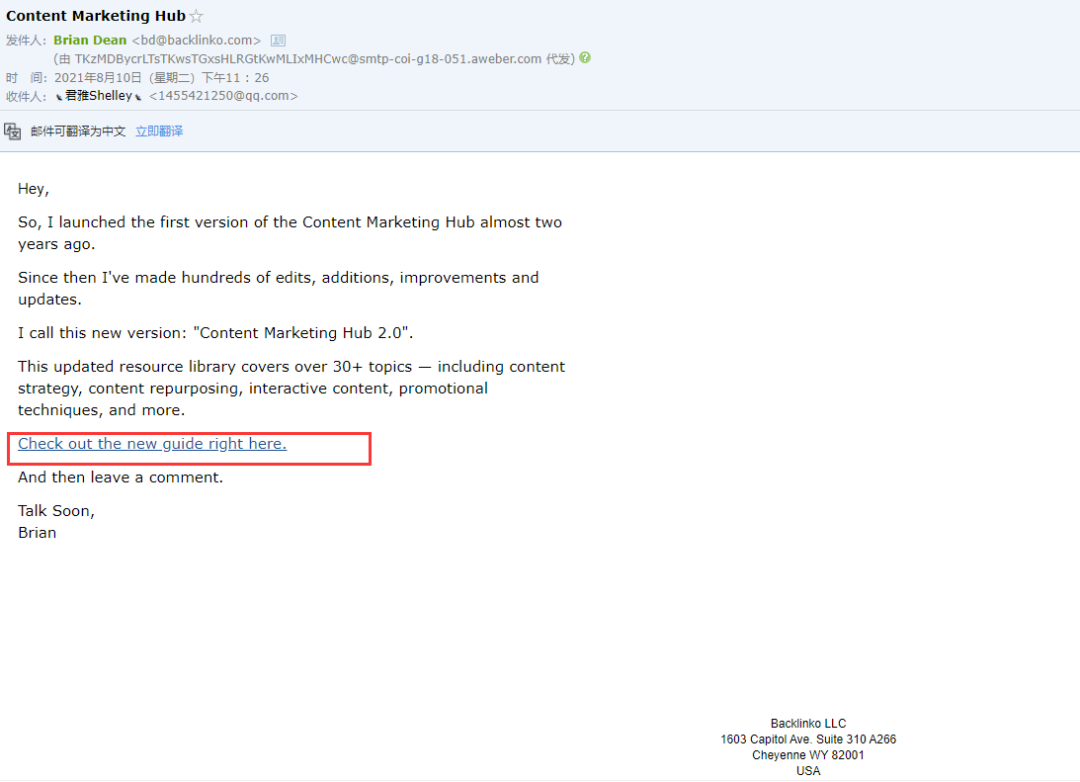Click the sender address <bd@backlinko.com>
This screenshot has height=782, width=1080.
point(196,41)
